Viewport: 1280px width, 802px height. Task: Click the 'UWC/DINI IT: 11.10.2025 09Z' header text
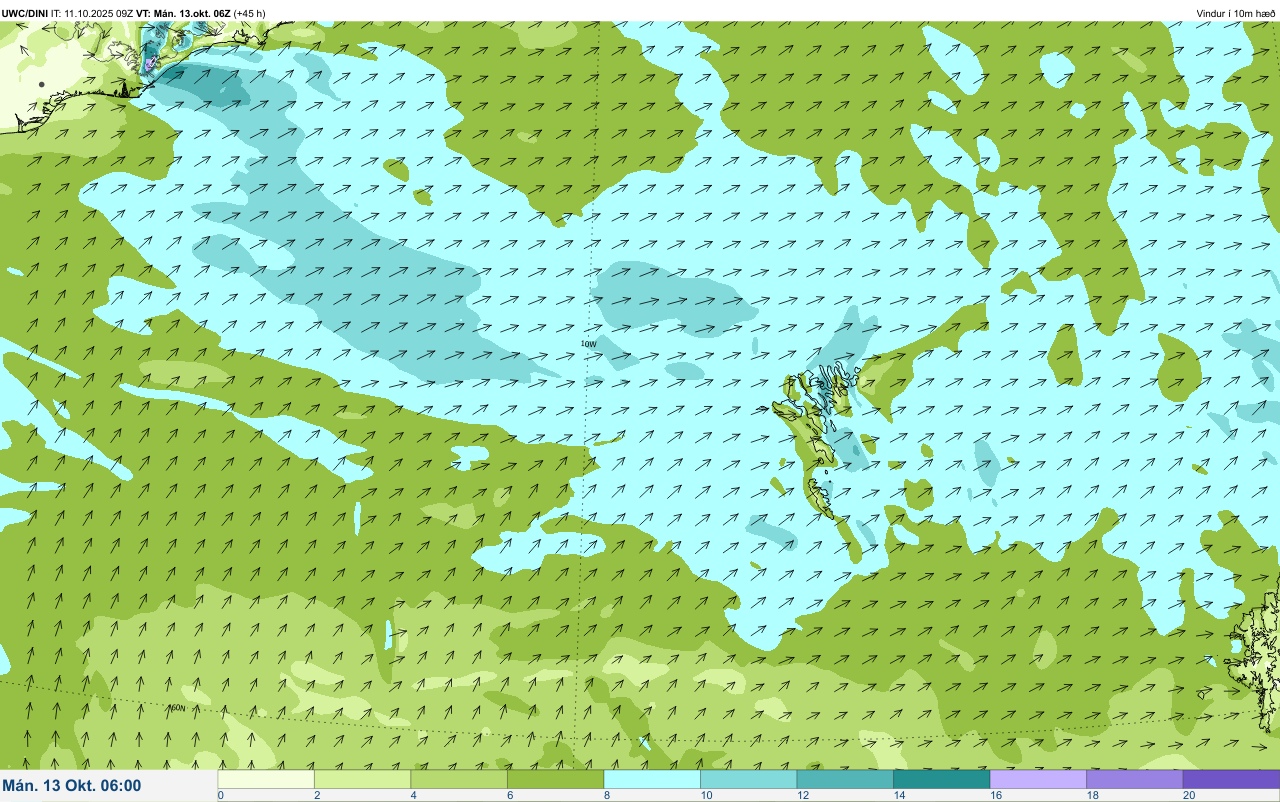click(x=67, y=13)
